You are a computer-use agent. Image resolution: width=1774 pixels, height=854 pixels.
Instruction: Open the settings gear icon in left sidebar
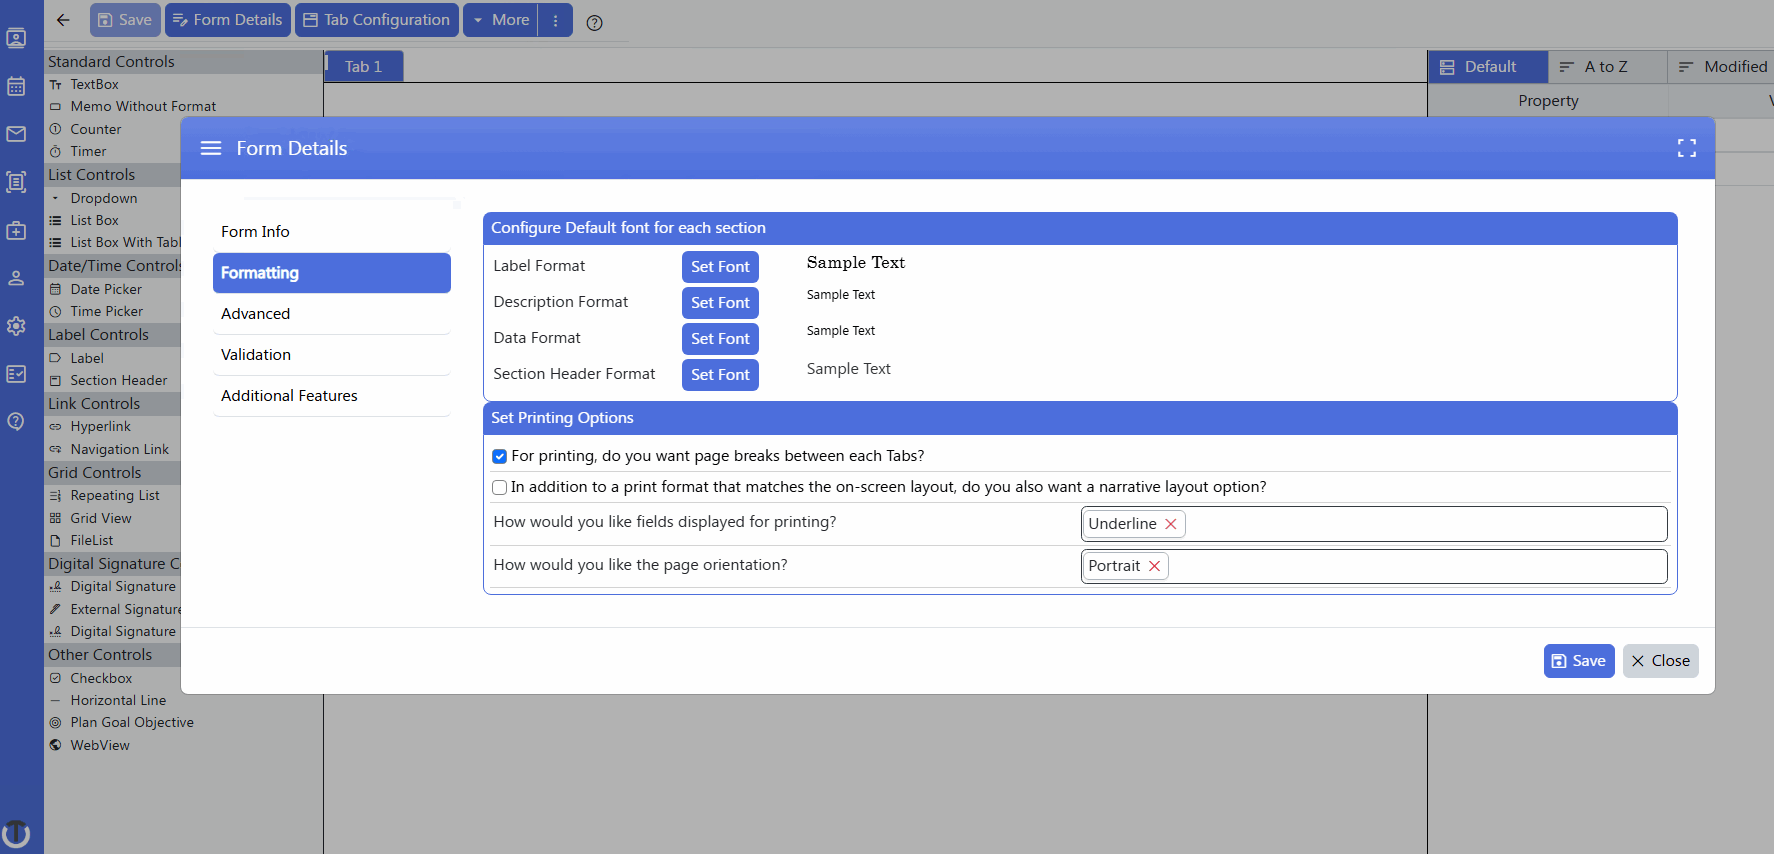click(x=16, y=326)
